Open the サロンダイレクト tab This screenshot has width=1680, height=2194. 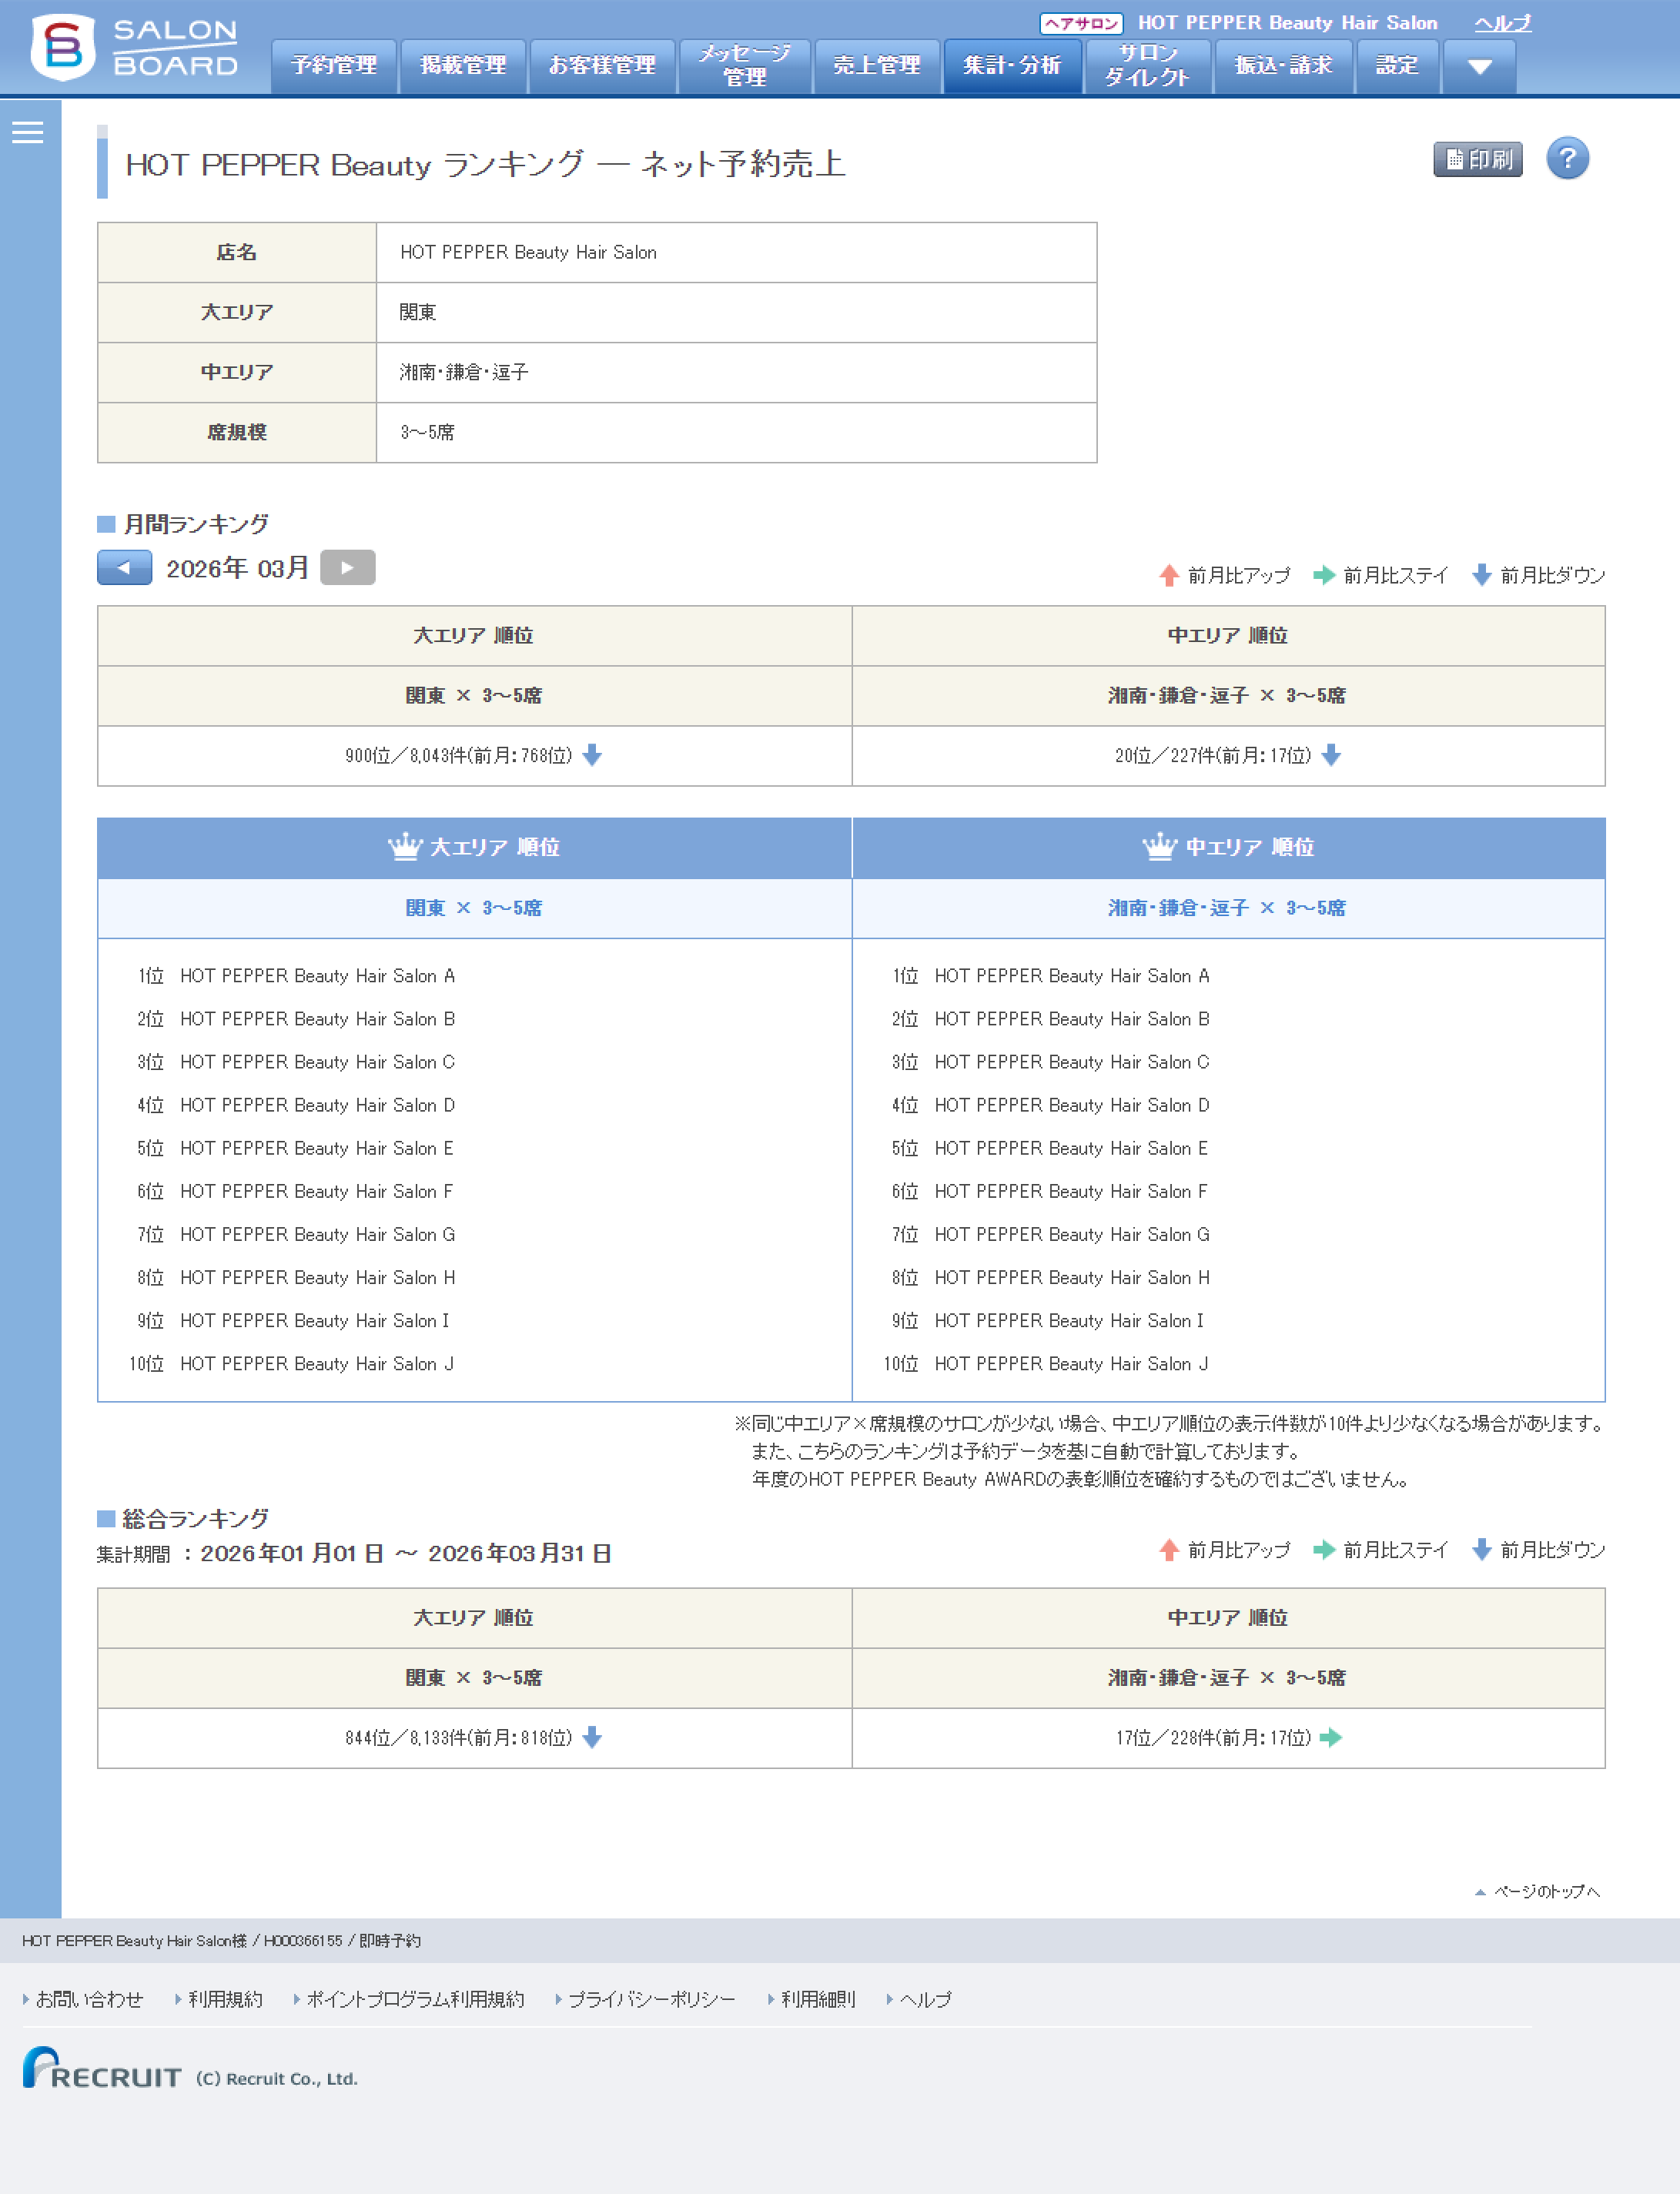point(1147,66)
